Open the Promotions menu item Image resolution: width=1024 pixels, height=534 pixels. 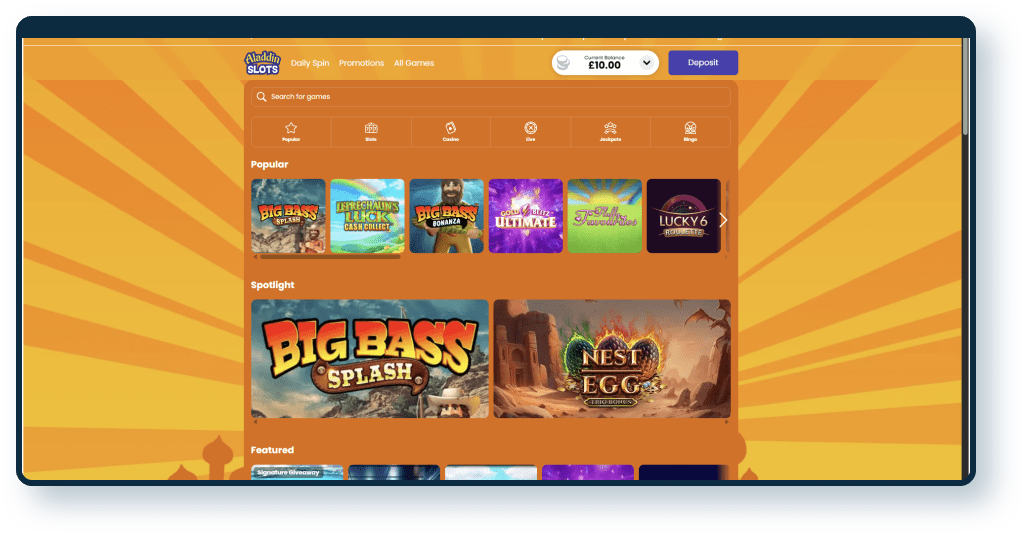361,63
